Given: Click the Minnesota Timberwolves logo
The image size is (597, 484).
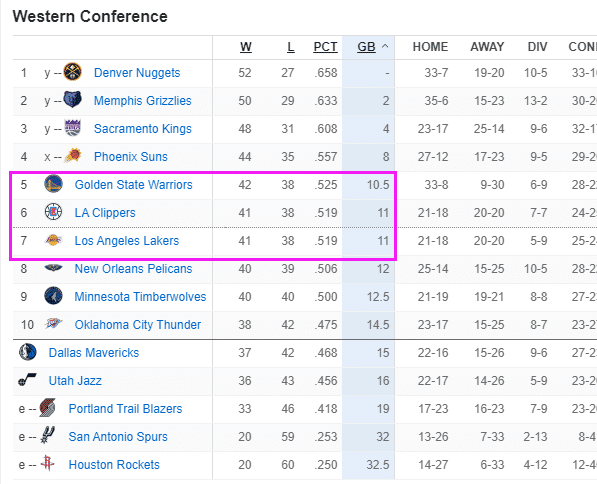Looking at the screenshot, I should pos(53,296).
